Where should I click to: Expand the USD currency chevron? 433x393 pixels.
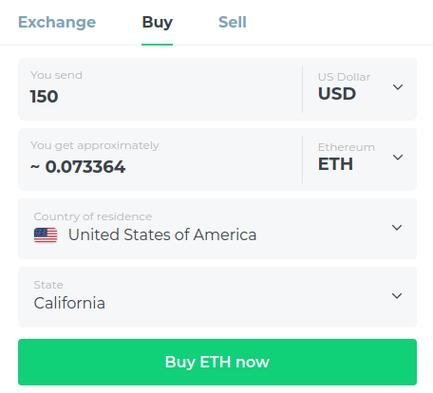[x=398, y=87]
